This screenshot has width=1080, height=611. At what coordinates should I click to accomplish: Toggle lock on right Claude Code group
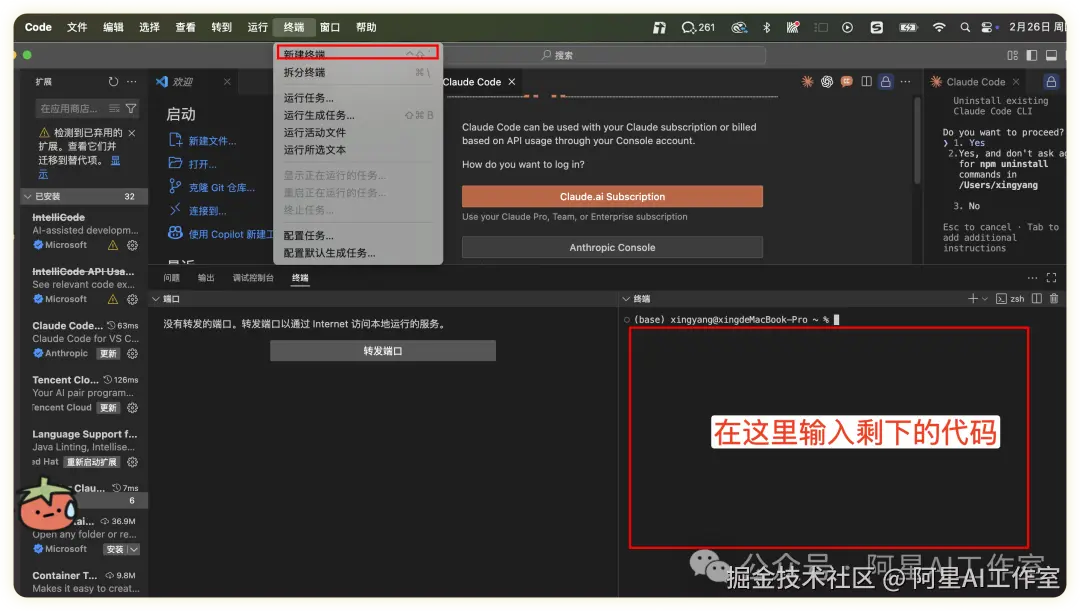(x=1051, y=81)
